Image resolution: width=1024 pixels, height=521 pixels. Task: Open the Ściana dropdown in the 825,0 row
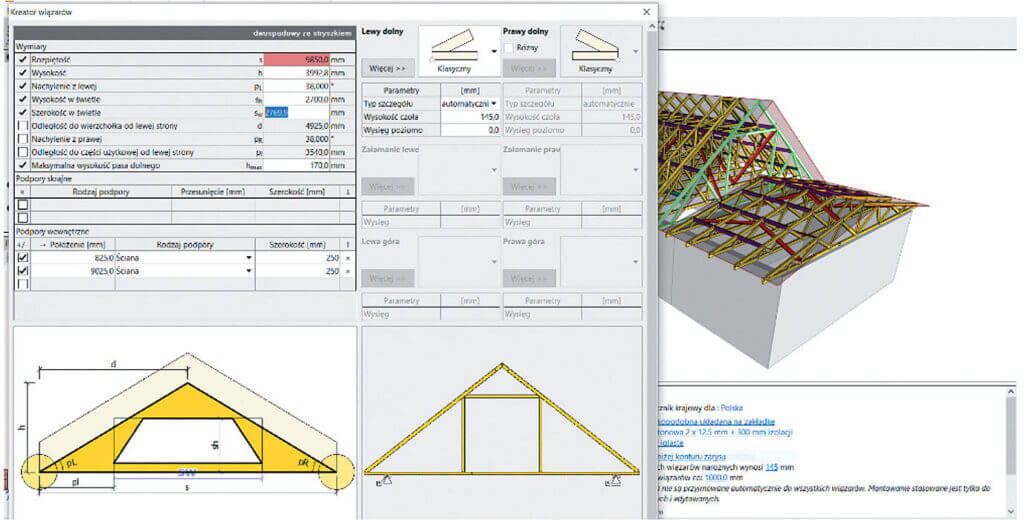248,258
